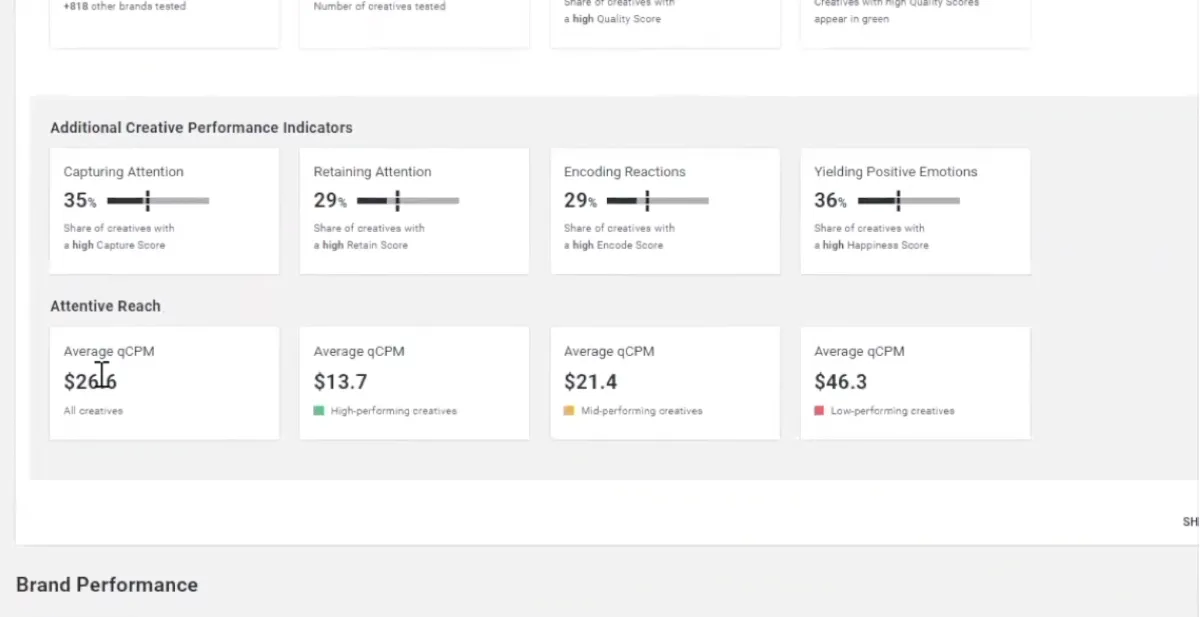The width and height of the screenshot is (1200, 617).
Task: Click the red Low-performing creatives swatch
Action: [x=819, y=411]
